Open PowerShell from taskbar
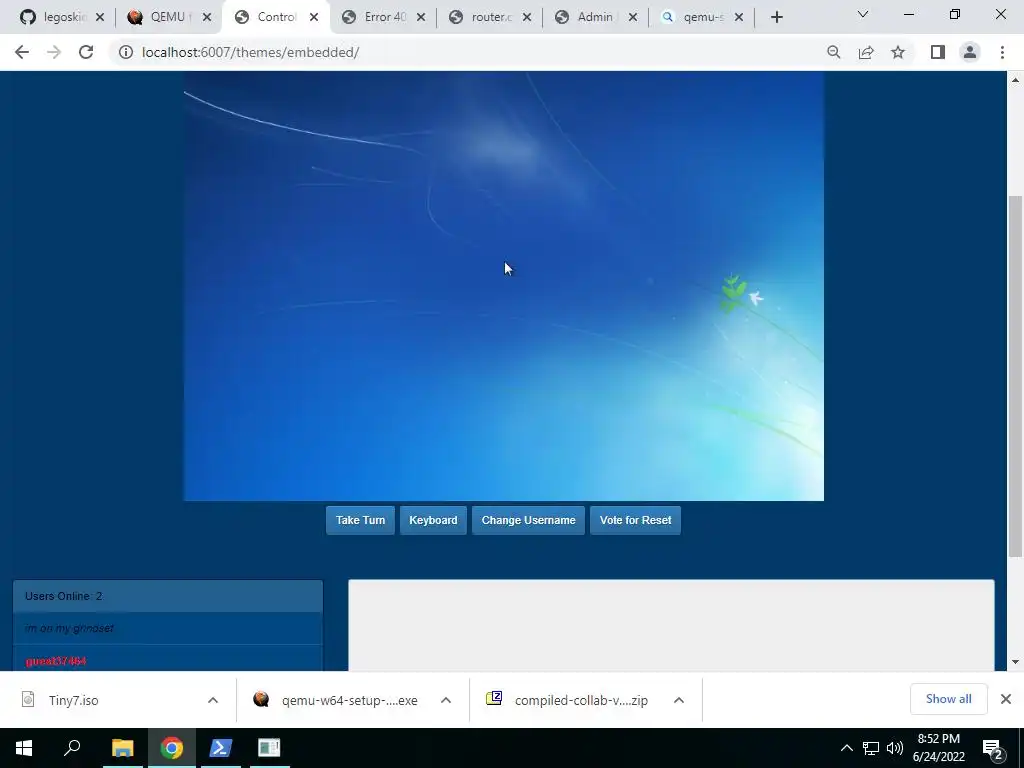This screenshot has height=768, width=1024. point(220,748)
